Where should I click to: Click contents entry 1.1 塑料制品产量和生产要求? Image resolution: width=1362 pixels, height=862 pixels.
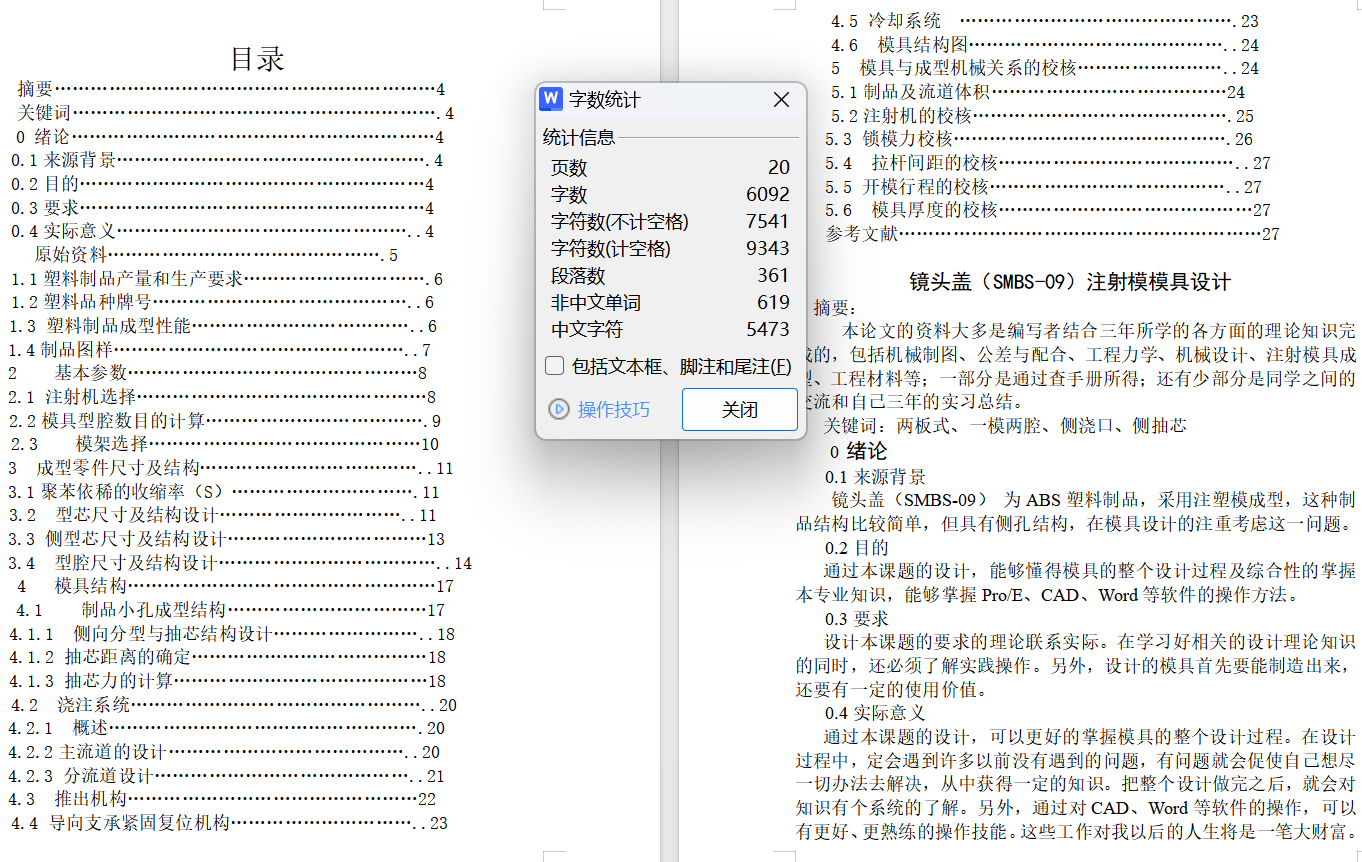pos(227,279)
